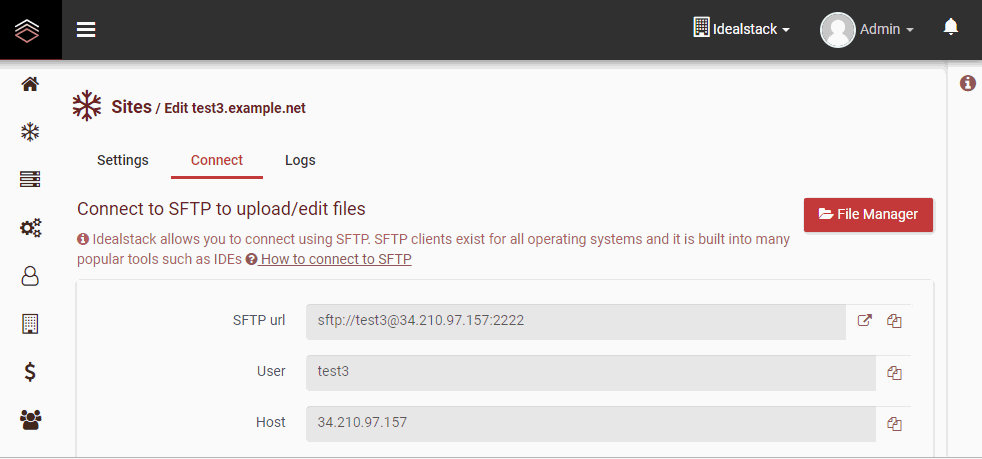Switch to the Settings tab
This screenshot has height=459, width=982.
(x=123, y=160)
